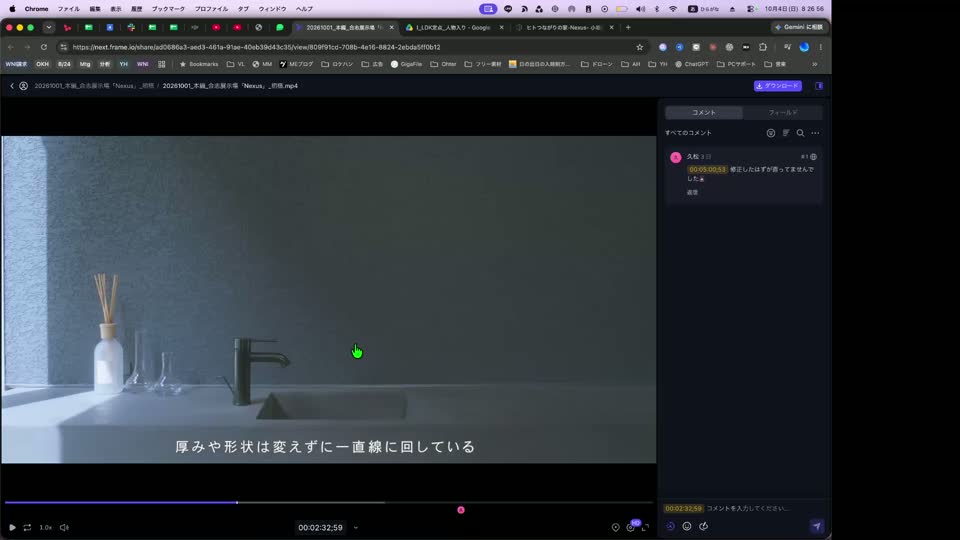This screenshot has height=540, width=960.
Task: Click the 00:02:32;59 timecode display
Action: [320, 528]
